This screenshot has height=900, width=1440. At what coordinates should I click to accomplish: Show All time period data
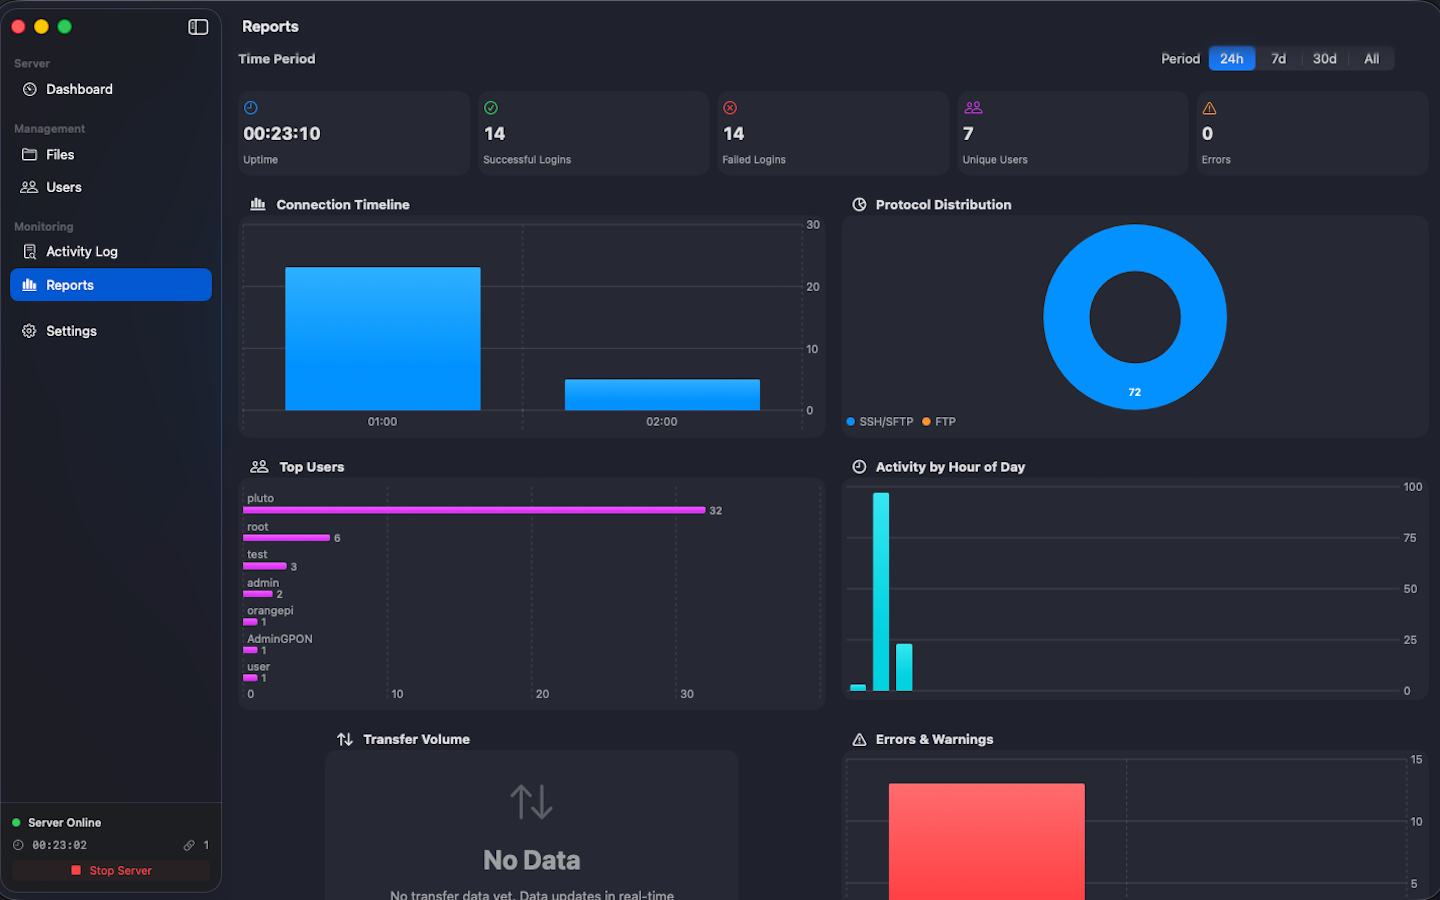1371,59
